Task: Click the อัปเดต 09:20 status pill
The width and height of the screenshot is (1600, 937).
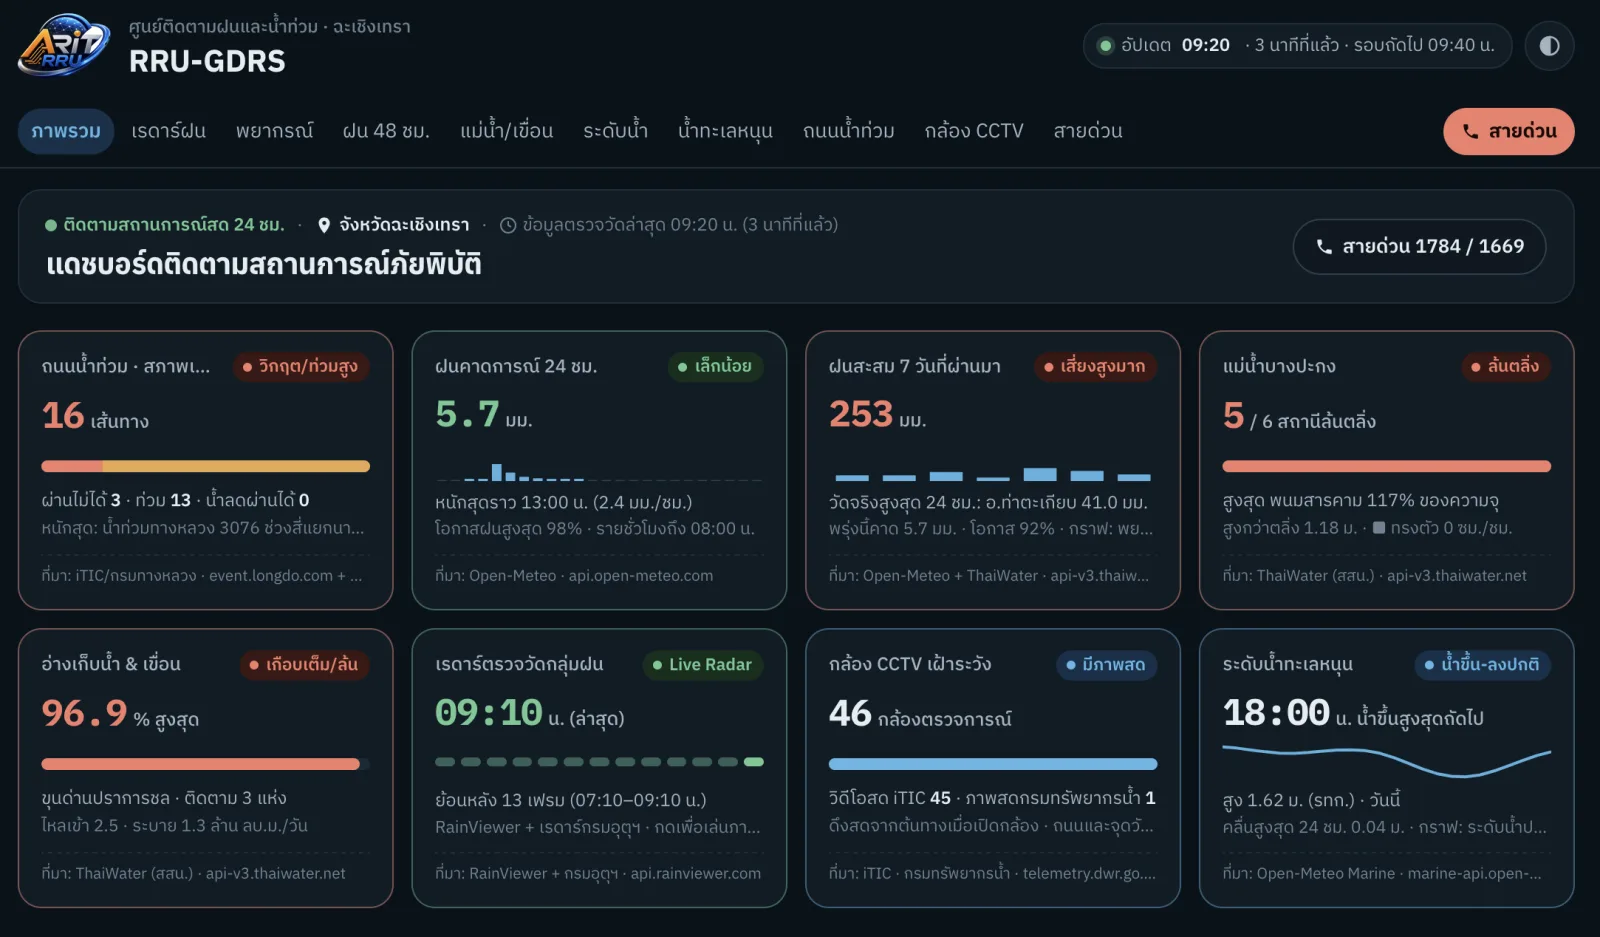Action: pyautogui.click(x=1297, y=46)
